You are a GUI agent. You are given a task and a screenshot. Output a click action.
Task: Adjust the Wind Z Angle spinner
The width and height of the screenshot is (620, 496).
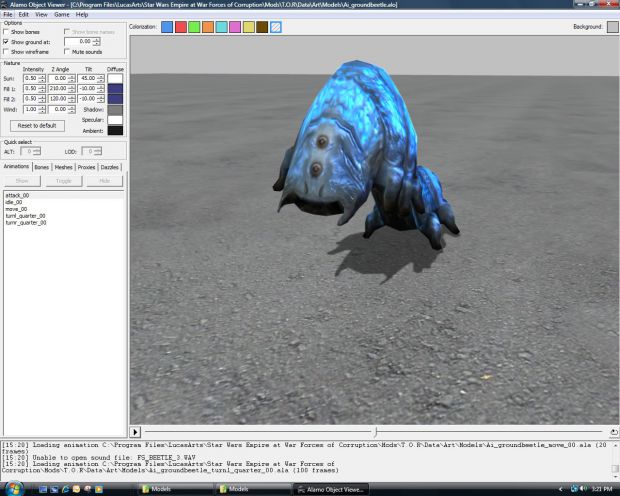pos(62,109)
